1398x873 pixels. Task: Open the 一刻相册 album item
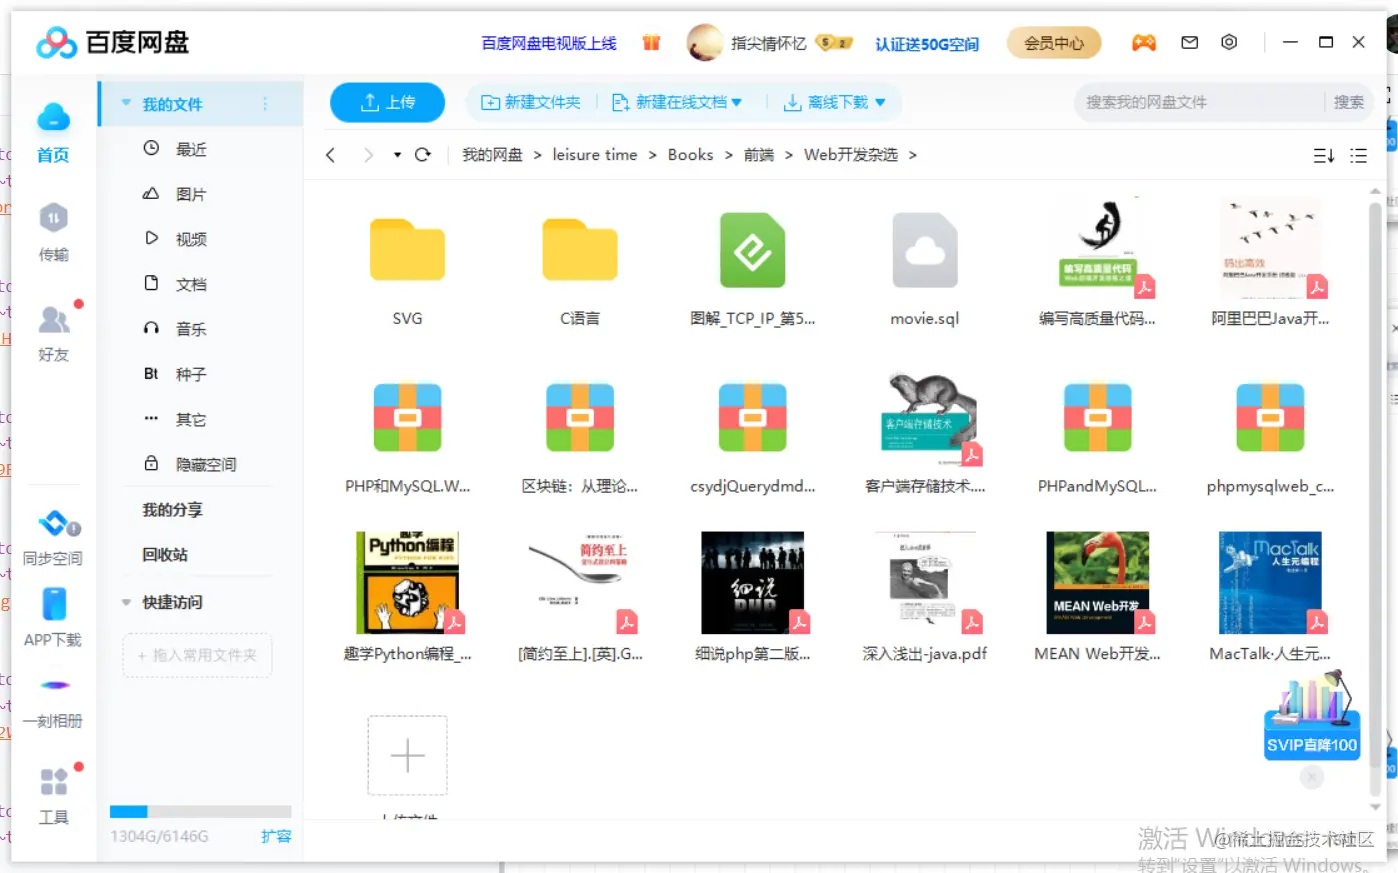tap(53, 702)
